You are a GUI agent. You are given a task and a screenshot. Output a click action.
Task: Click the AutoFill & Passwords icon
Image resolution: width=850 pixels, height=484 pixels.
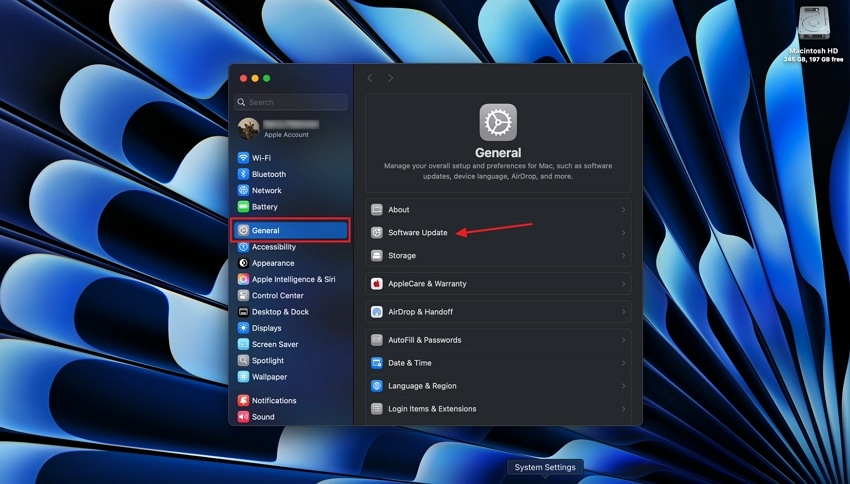(x=377, y=340)
